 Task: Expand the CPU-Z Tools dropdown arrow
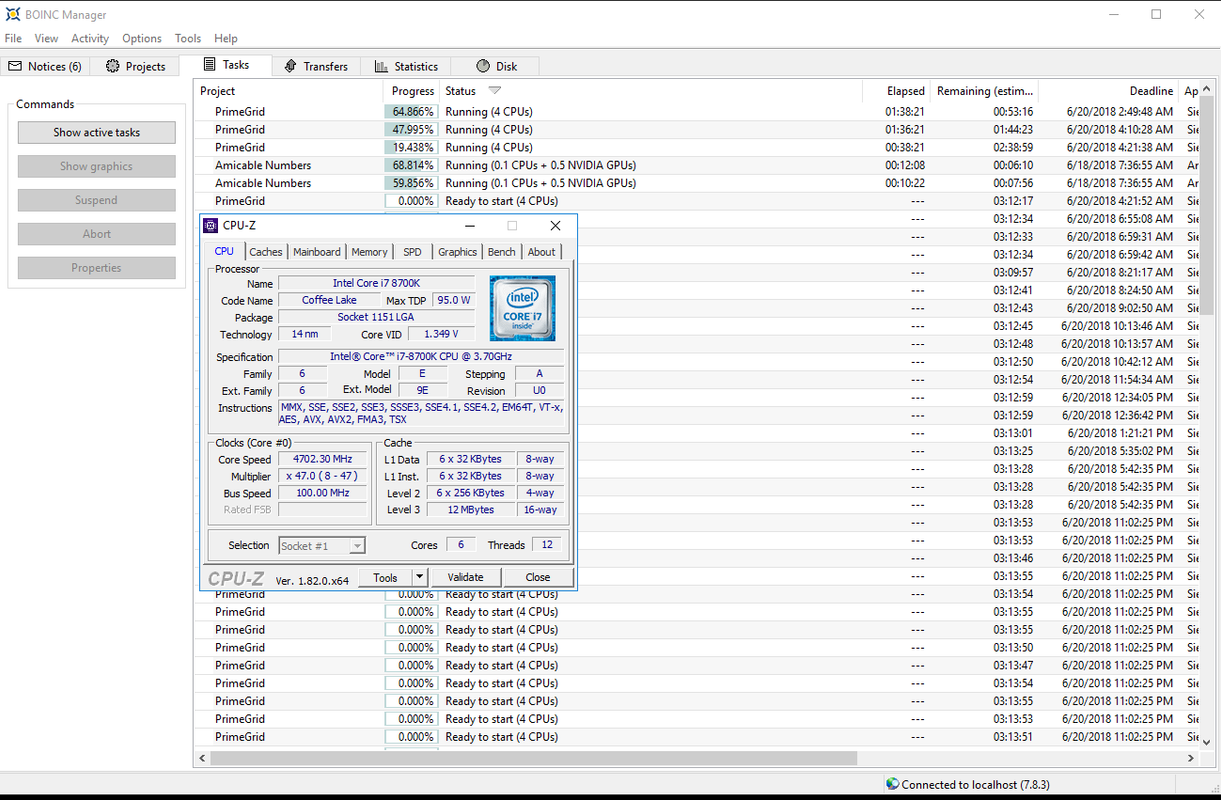(419, 577)
